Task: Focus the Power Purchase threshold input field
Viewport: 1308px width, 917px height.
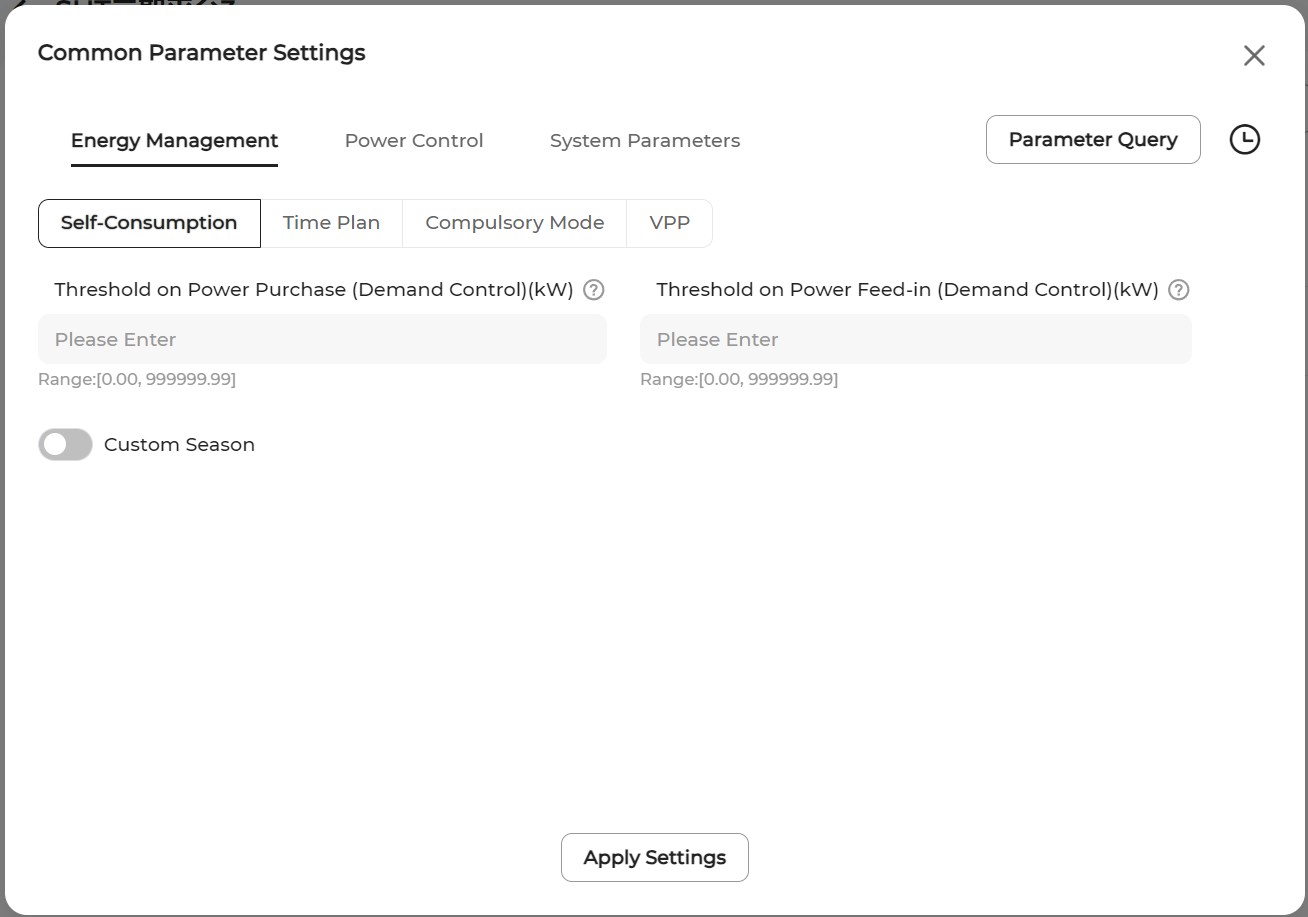Action: 322,340
